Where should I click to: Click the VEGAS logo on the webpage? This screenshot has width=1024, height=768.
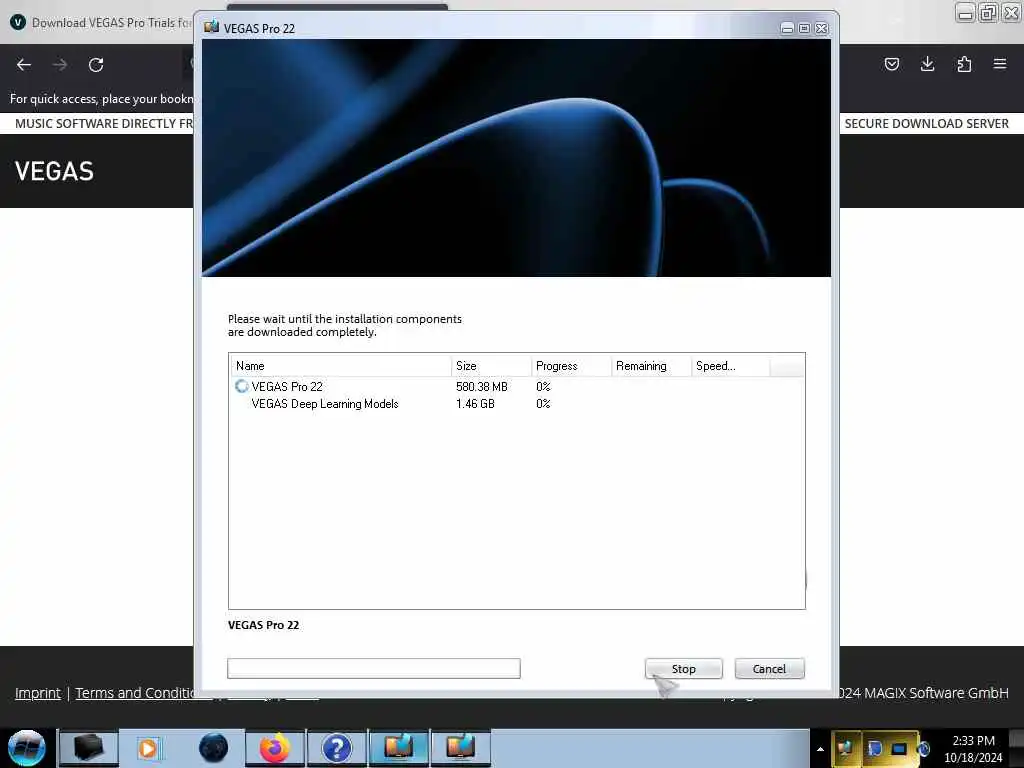54,171
